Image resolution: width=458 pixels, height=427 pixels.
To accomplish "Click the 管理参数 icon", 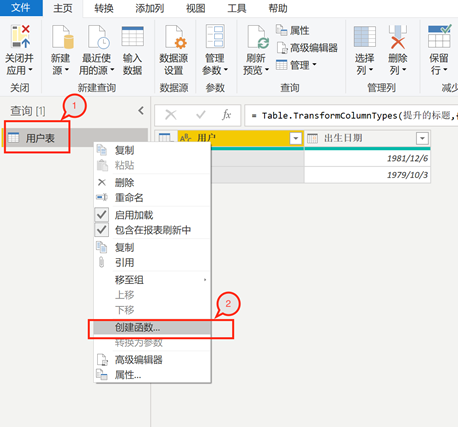I will (215, 36).
